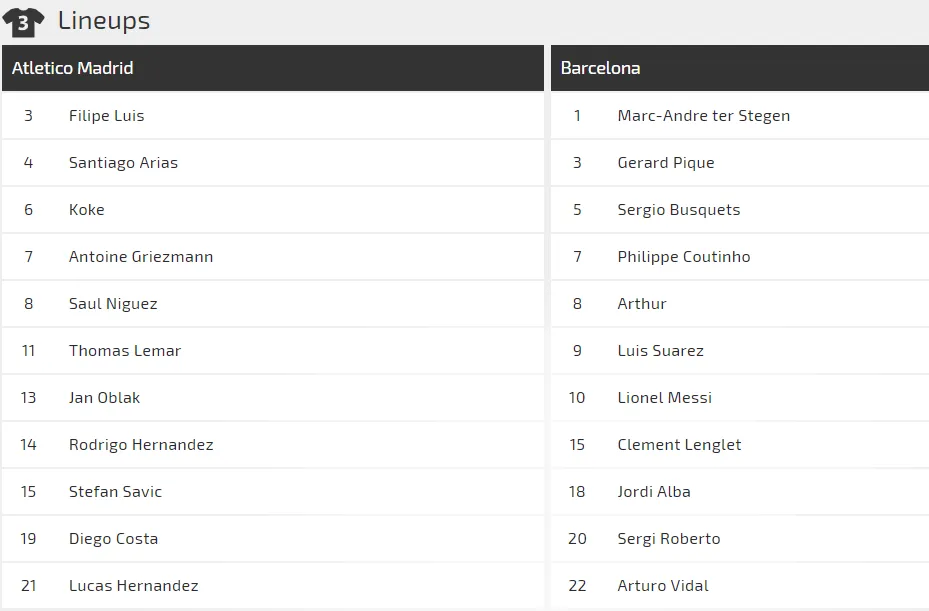Image resolution: width=929 pixels, height=611 pixels.
Task: Open Antoine Griezmann's player entry
Action: click(x=273, y=257)
